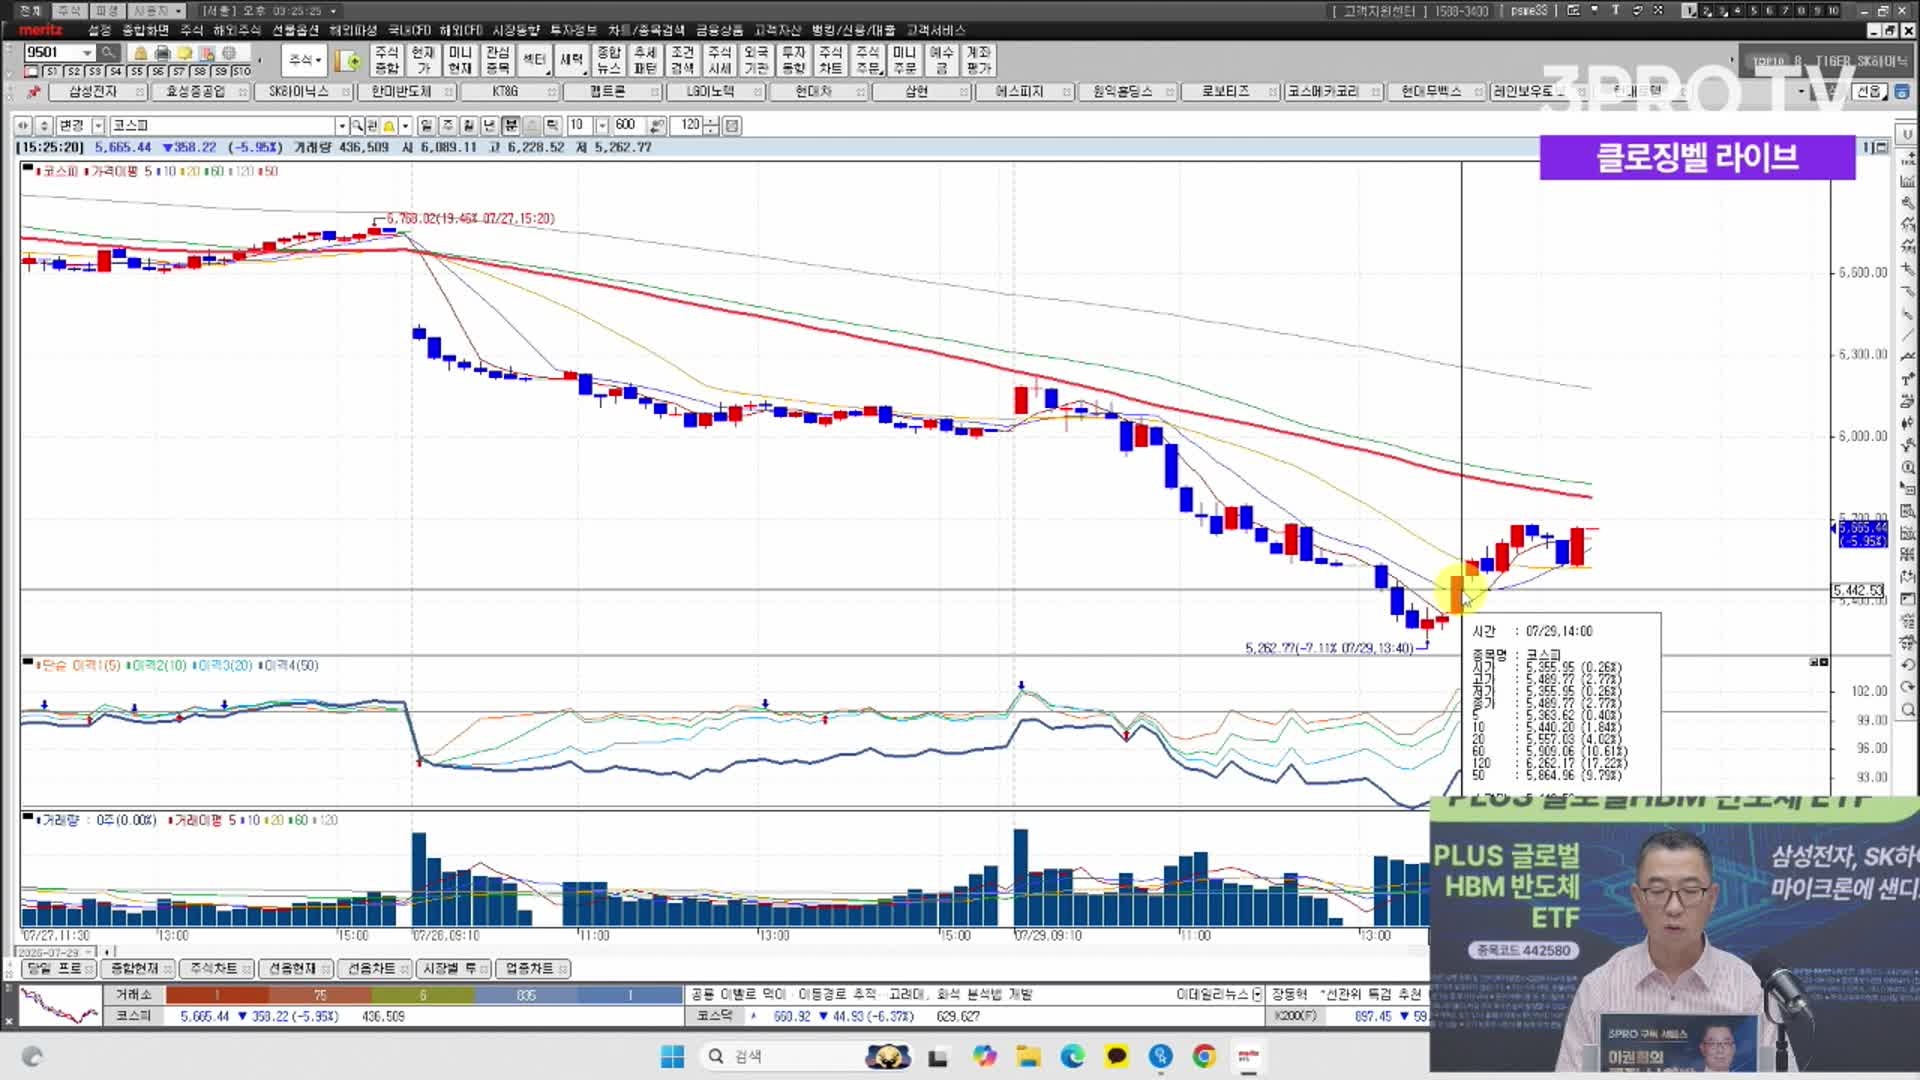
Task: Select the yearly 년 chart period button
Action: pos(490,125)
